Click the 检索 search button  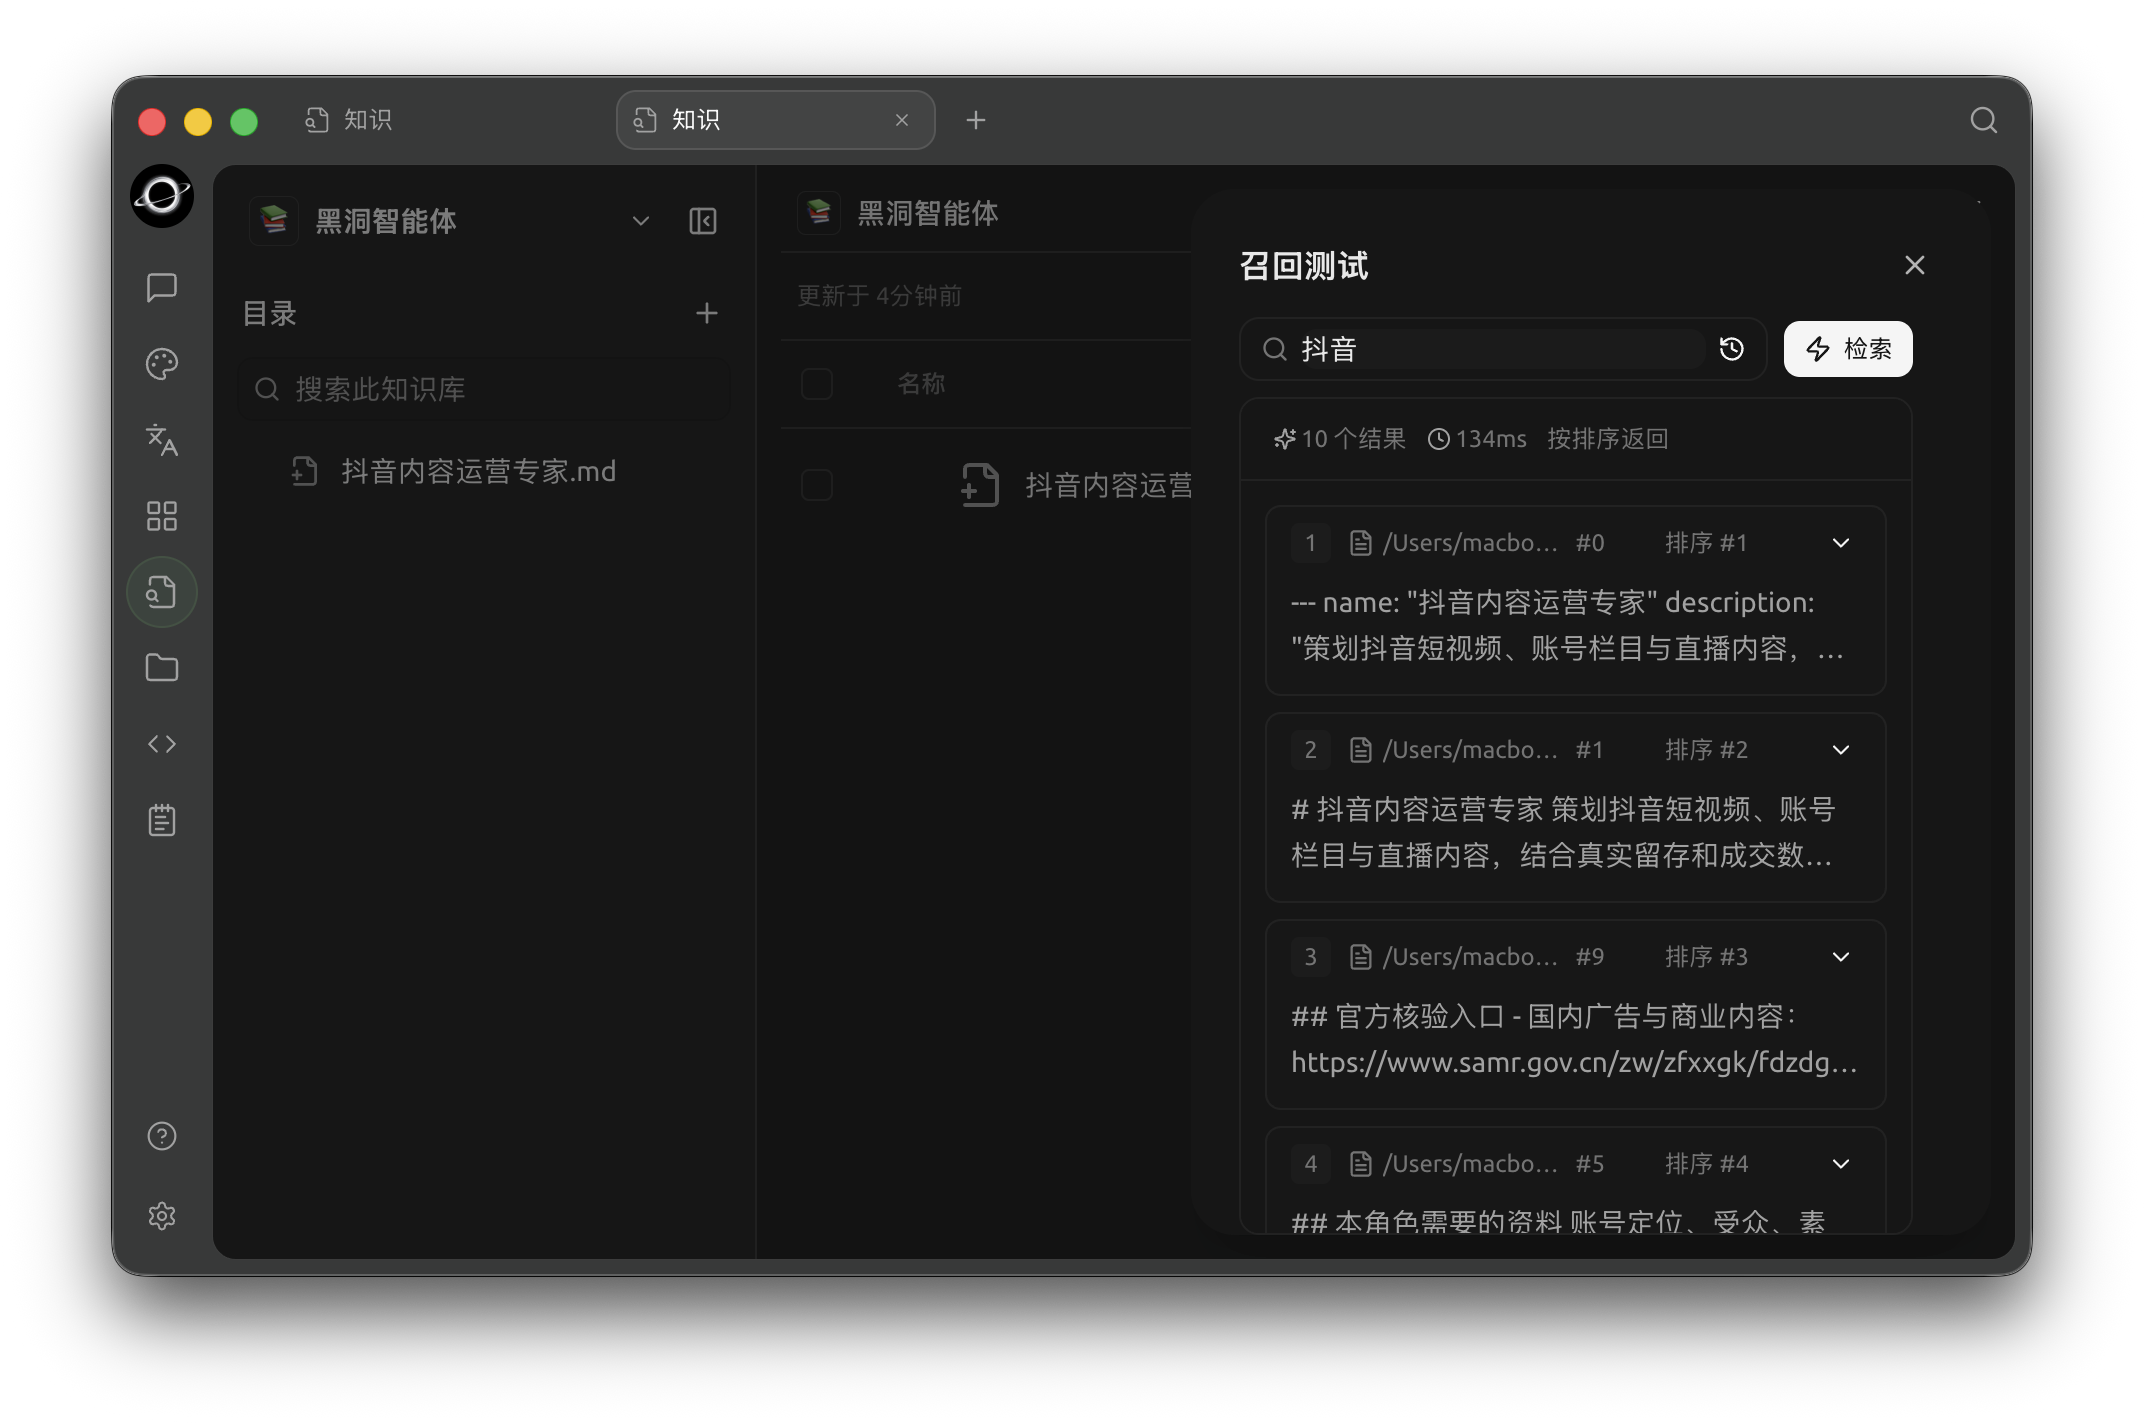click(1848, 349)
